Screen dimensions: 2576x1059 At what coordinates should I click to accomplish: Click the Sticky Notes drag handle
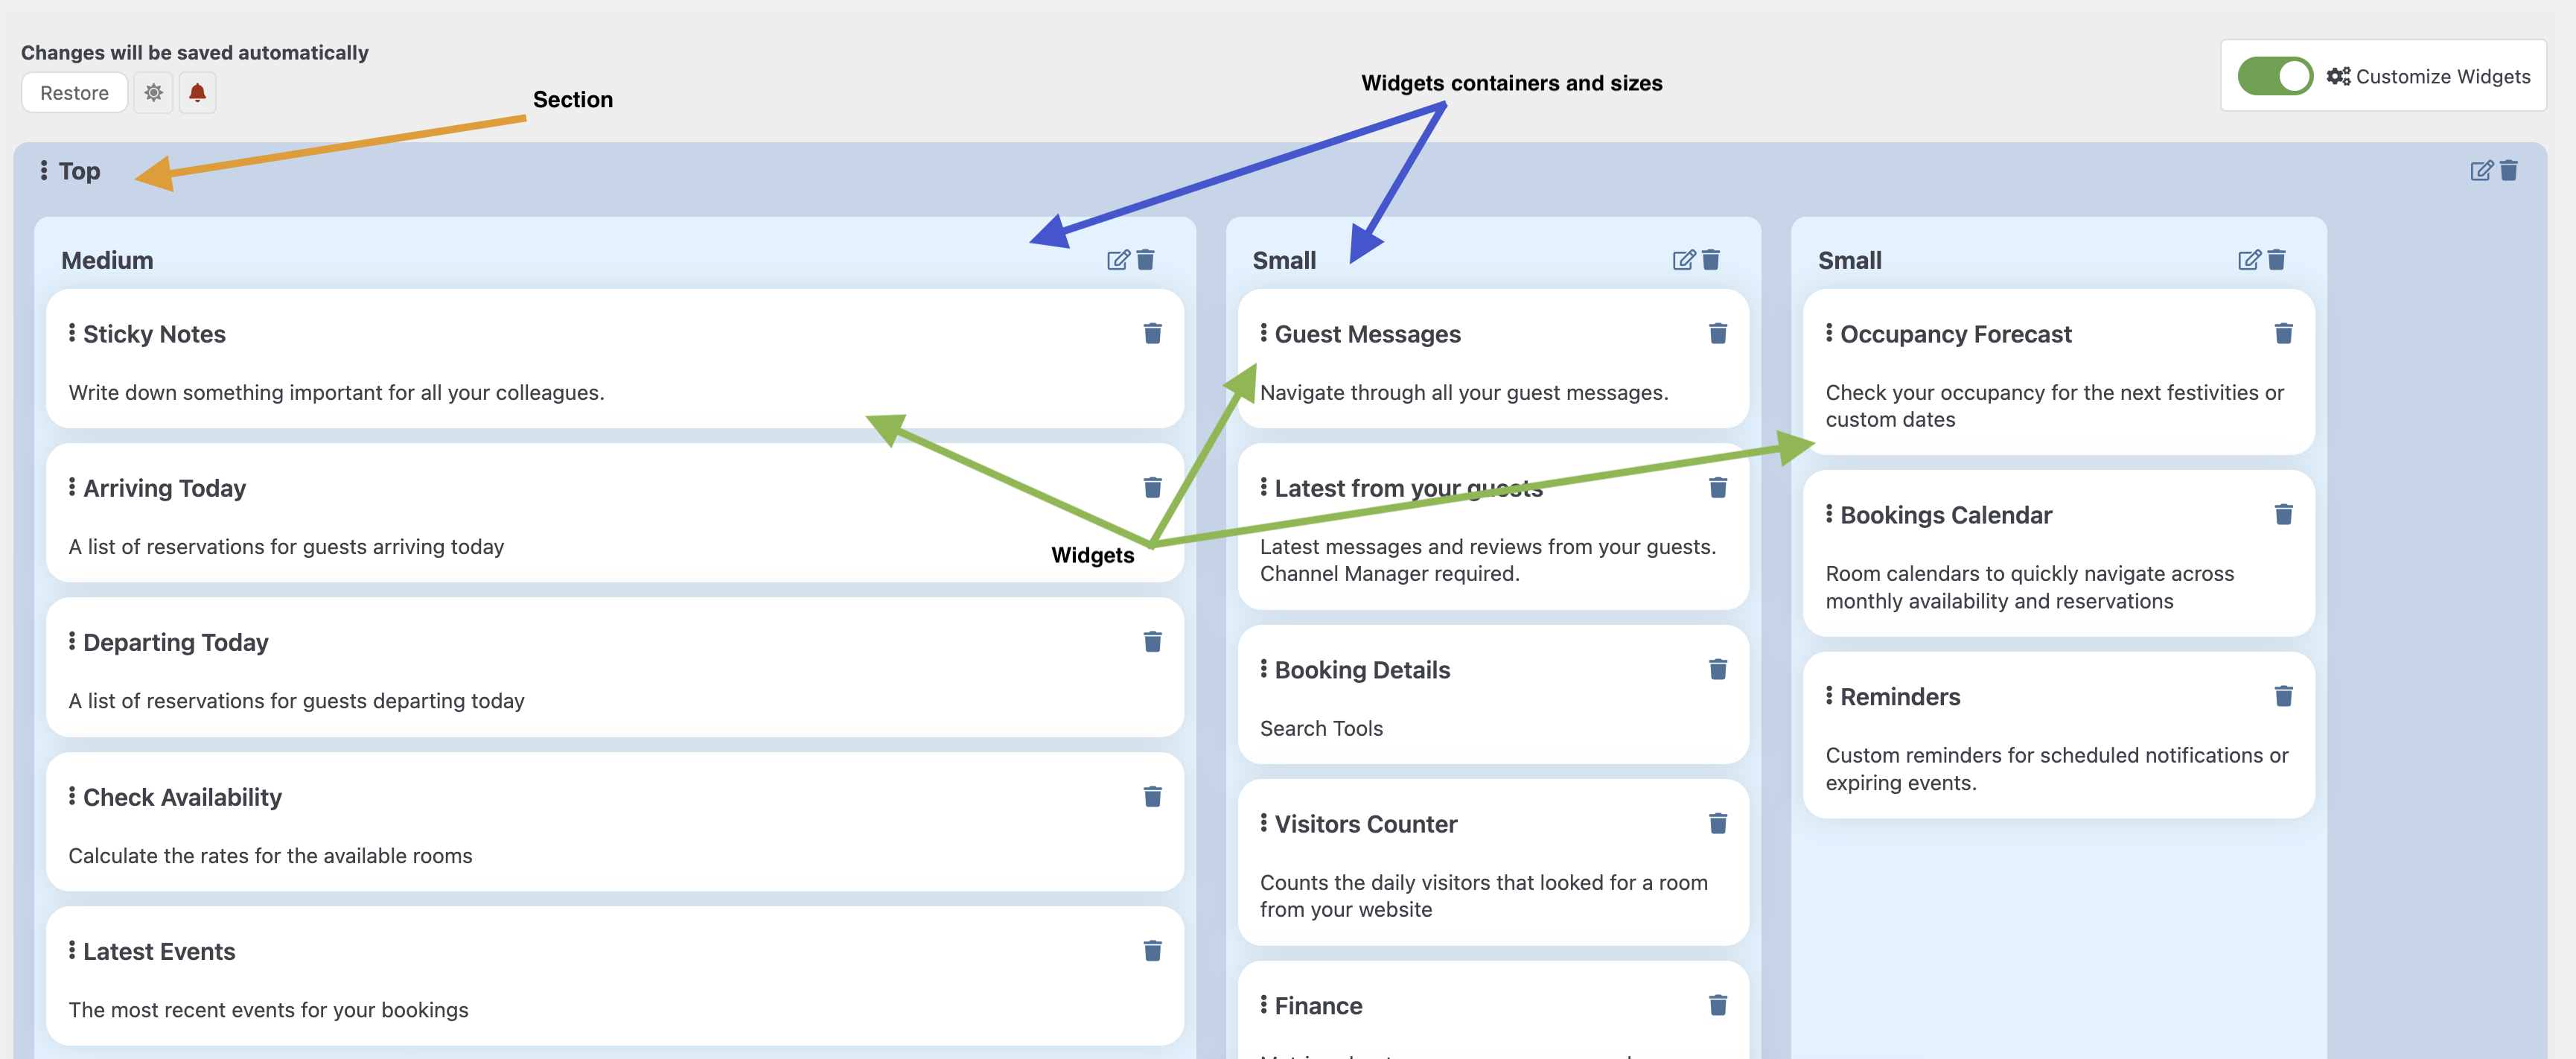click(72, 333)
